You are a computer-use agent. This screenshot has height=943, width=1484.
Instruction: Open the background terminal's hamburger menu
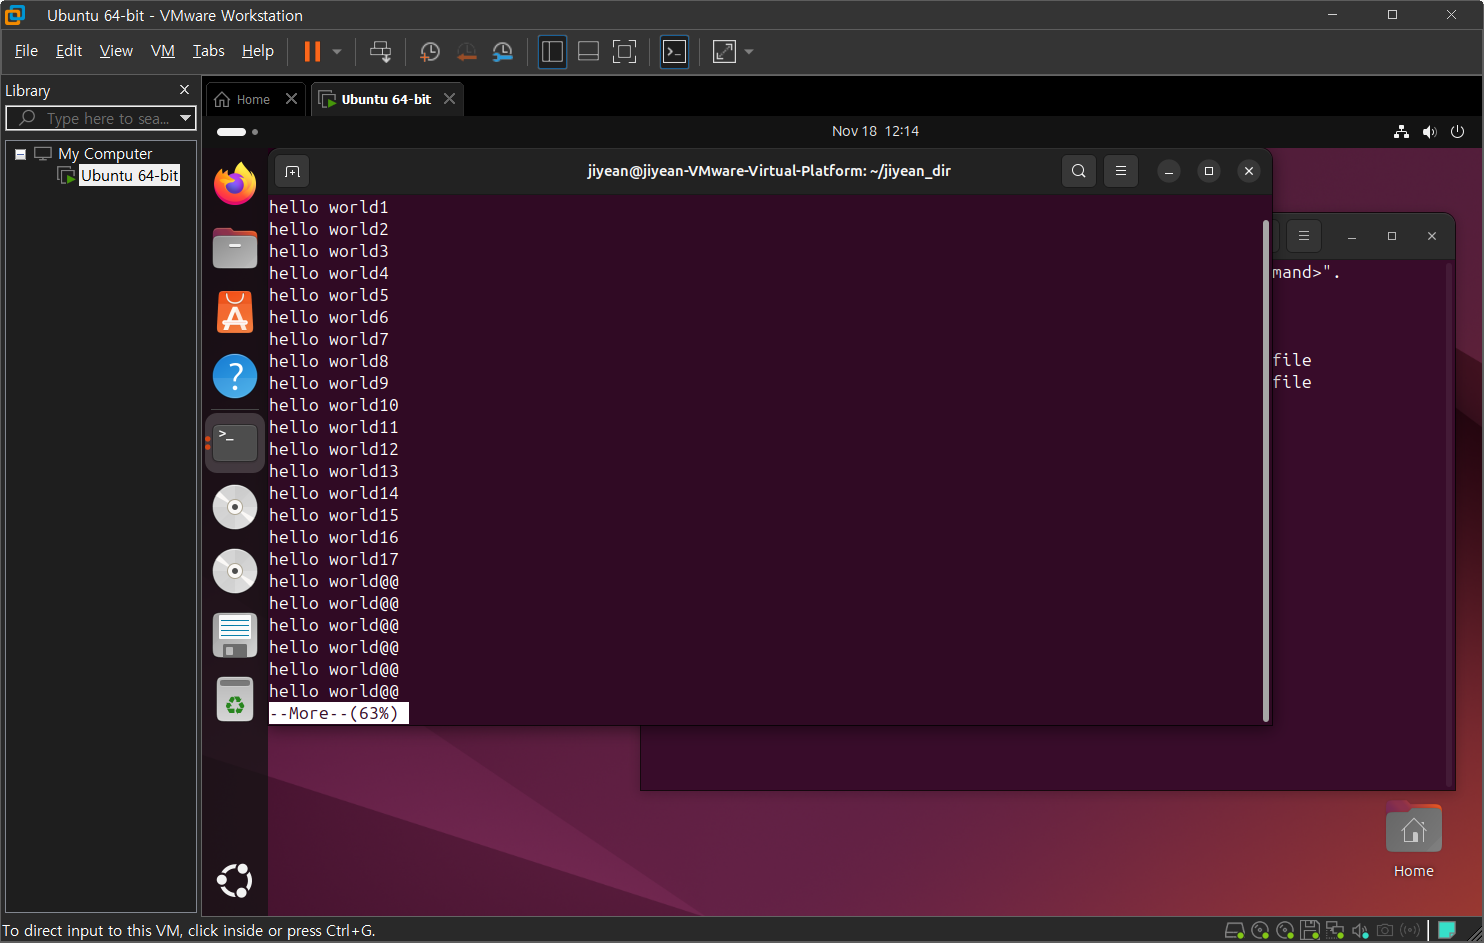point(1304,236)
